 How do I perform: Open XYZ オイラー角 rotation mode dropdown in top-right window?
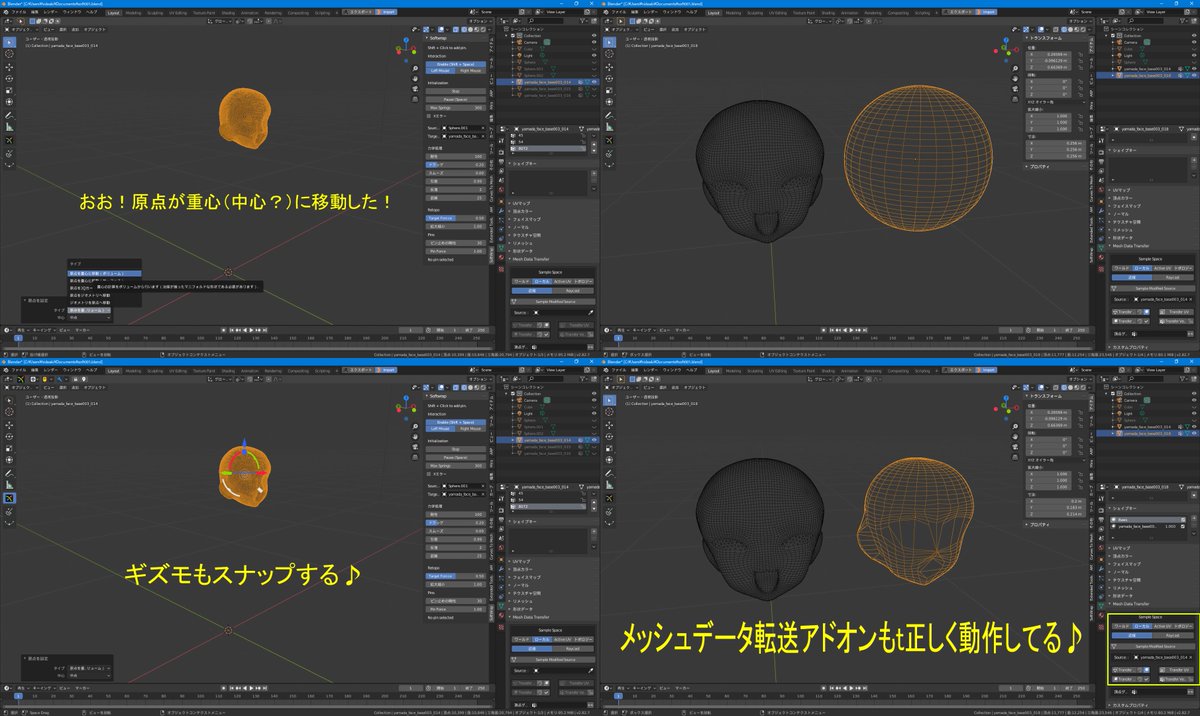(1056, 102)
